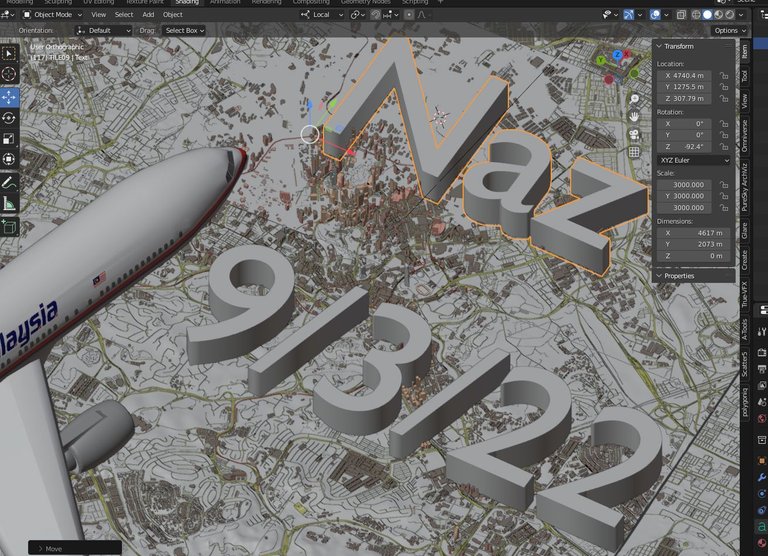Toggle viewport gizmos visibility button

click(629, 15)
